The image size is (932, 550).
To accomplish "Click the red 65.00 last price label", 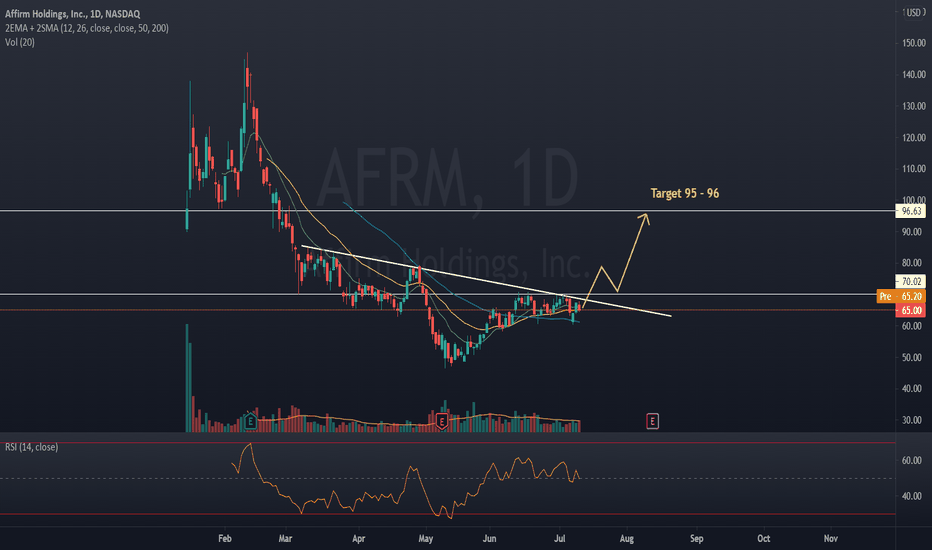I will coord(911,310).
